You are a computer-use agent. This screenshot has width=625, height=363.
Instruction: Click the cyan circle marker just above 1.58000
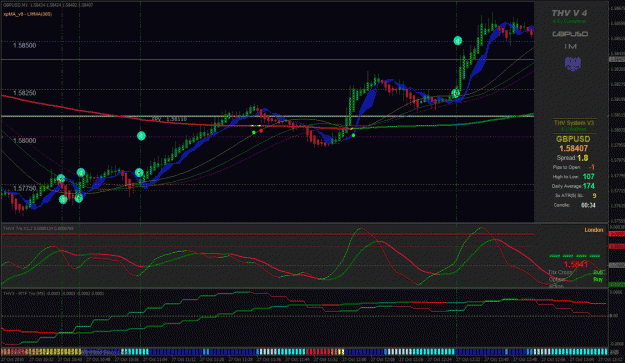[141, 136]
